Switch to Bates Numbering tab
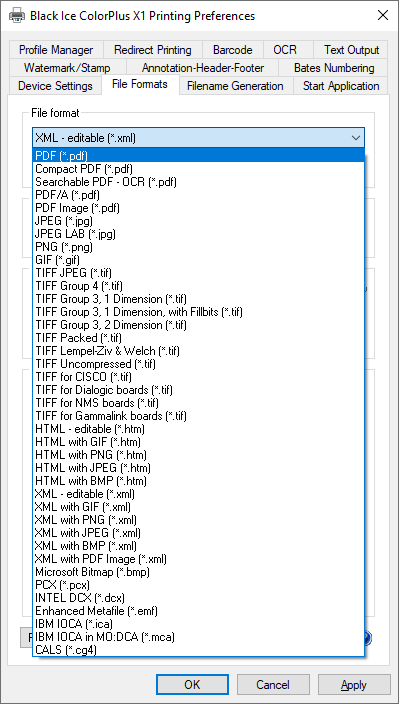Image resolution: width=399 pixels, height=704 pixels. click(334, 68)
